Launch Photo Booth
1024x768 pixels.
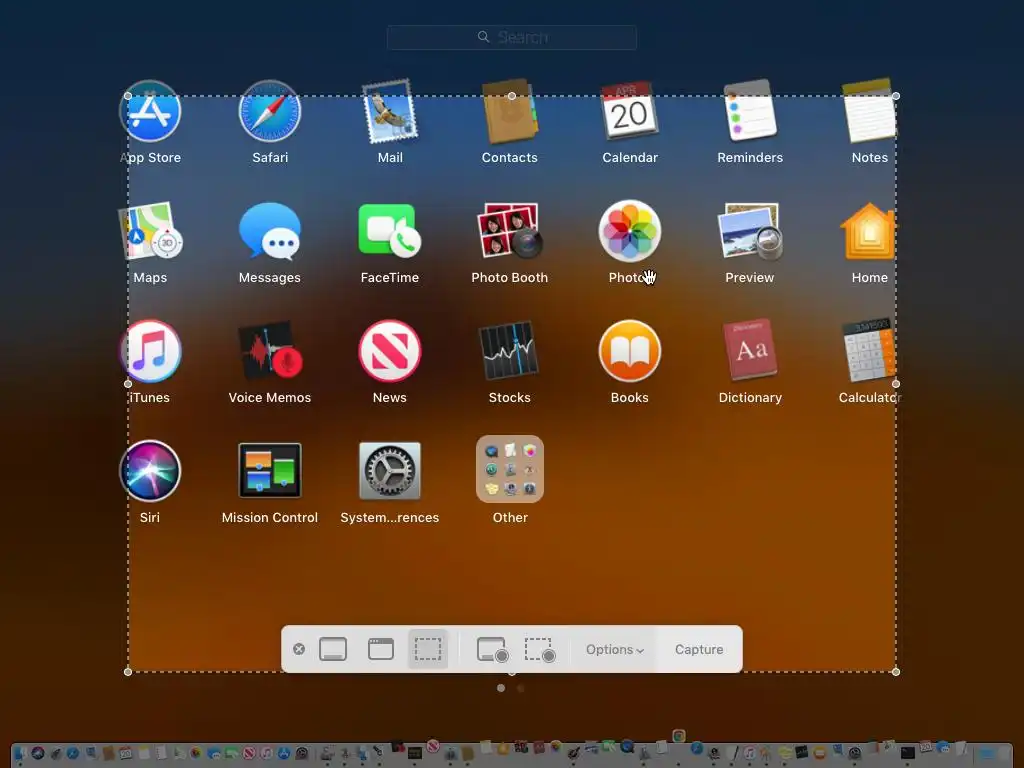510,231
